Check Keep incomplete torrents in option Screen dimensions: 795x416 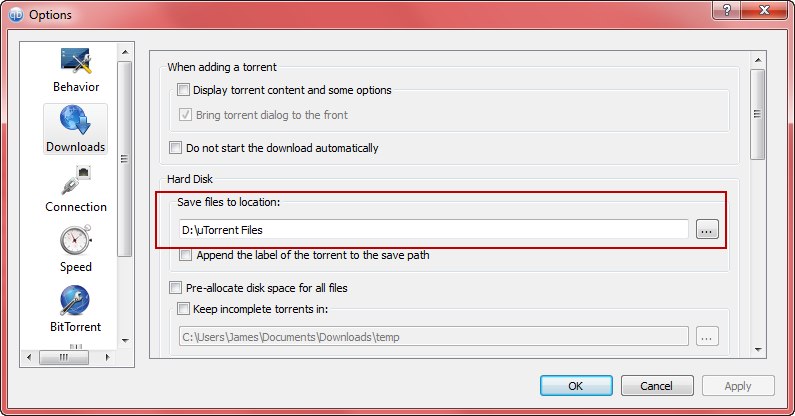[x=183, y=309]
